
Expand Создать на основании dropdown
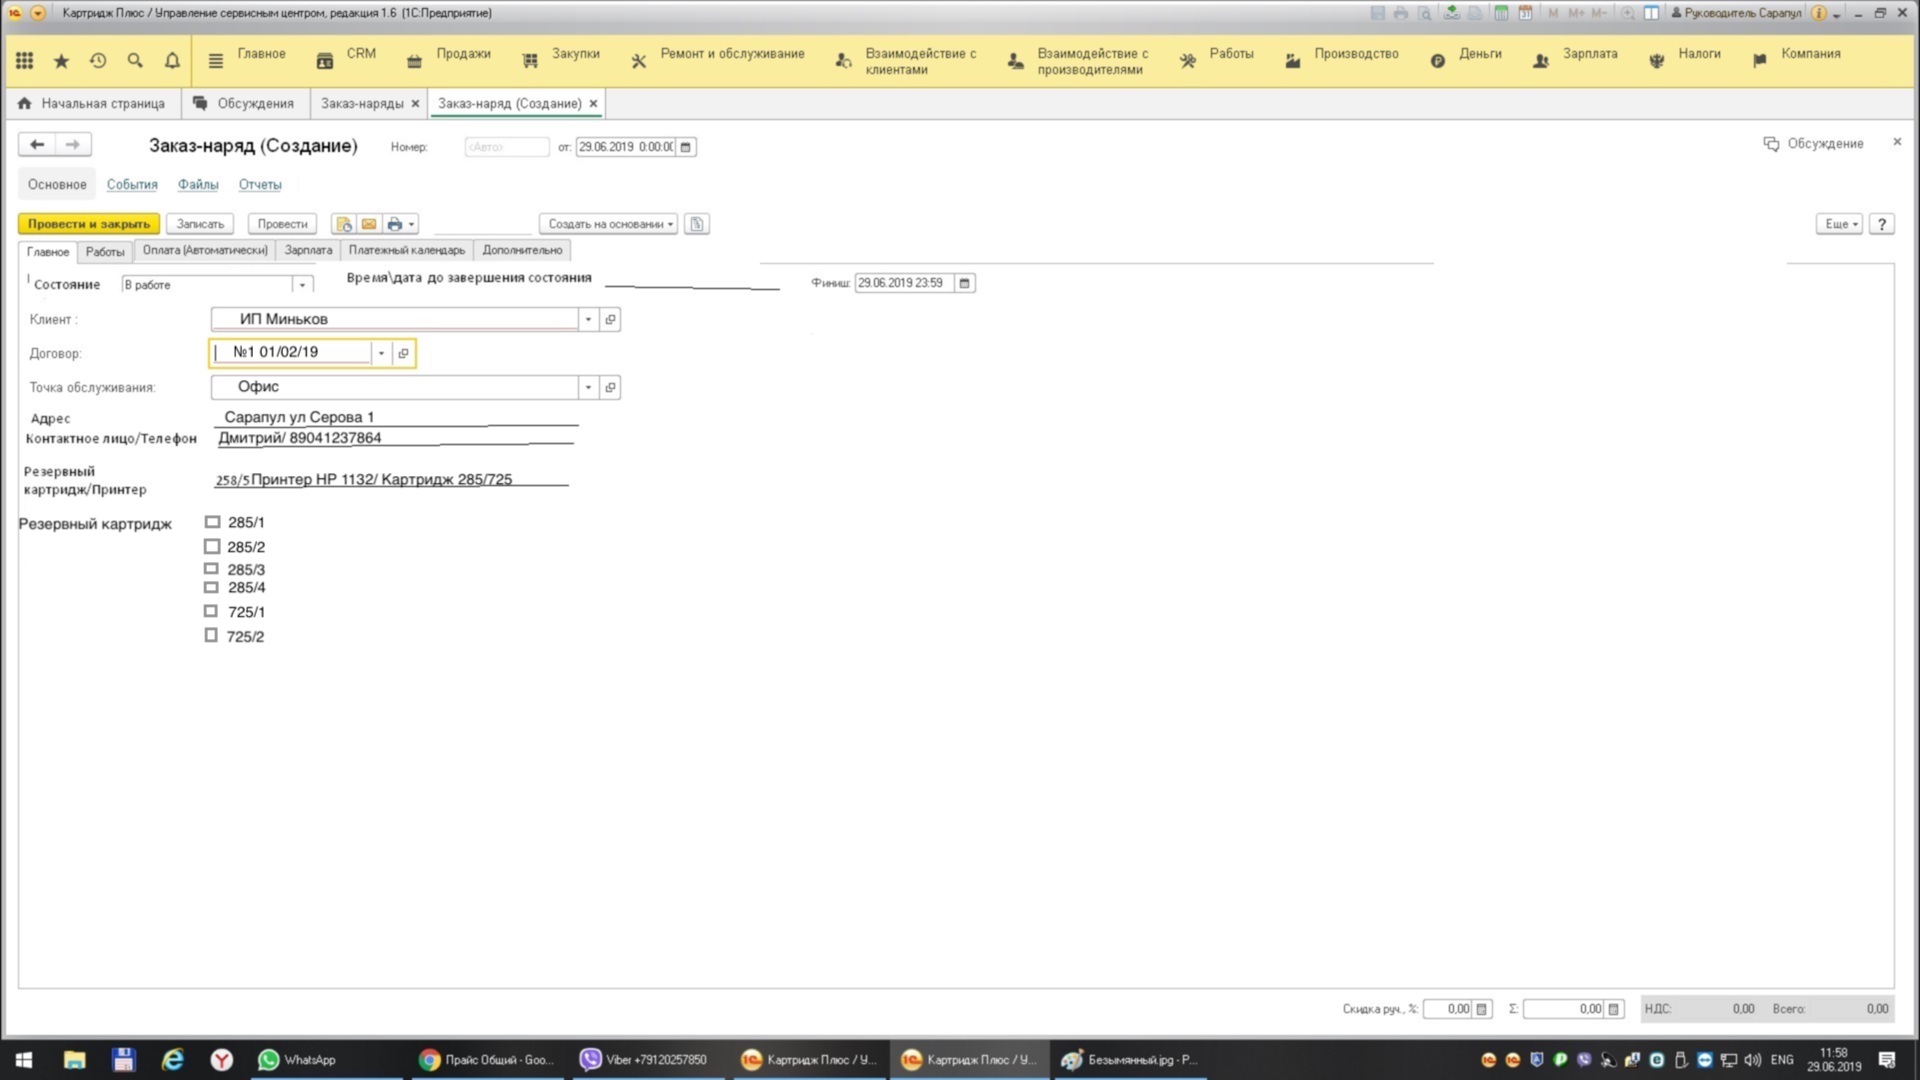[x=608, y=224]
